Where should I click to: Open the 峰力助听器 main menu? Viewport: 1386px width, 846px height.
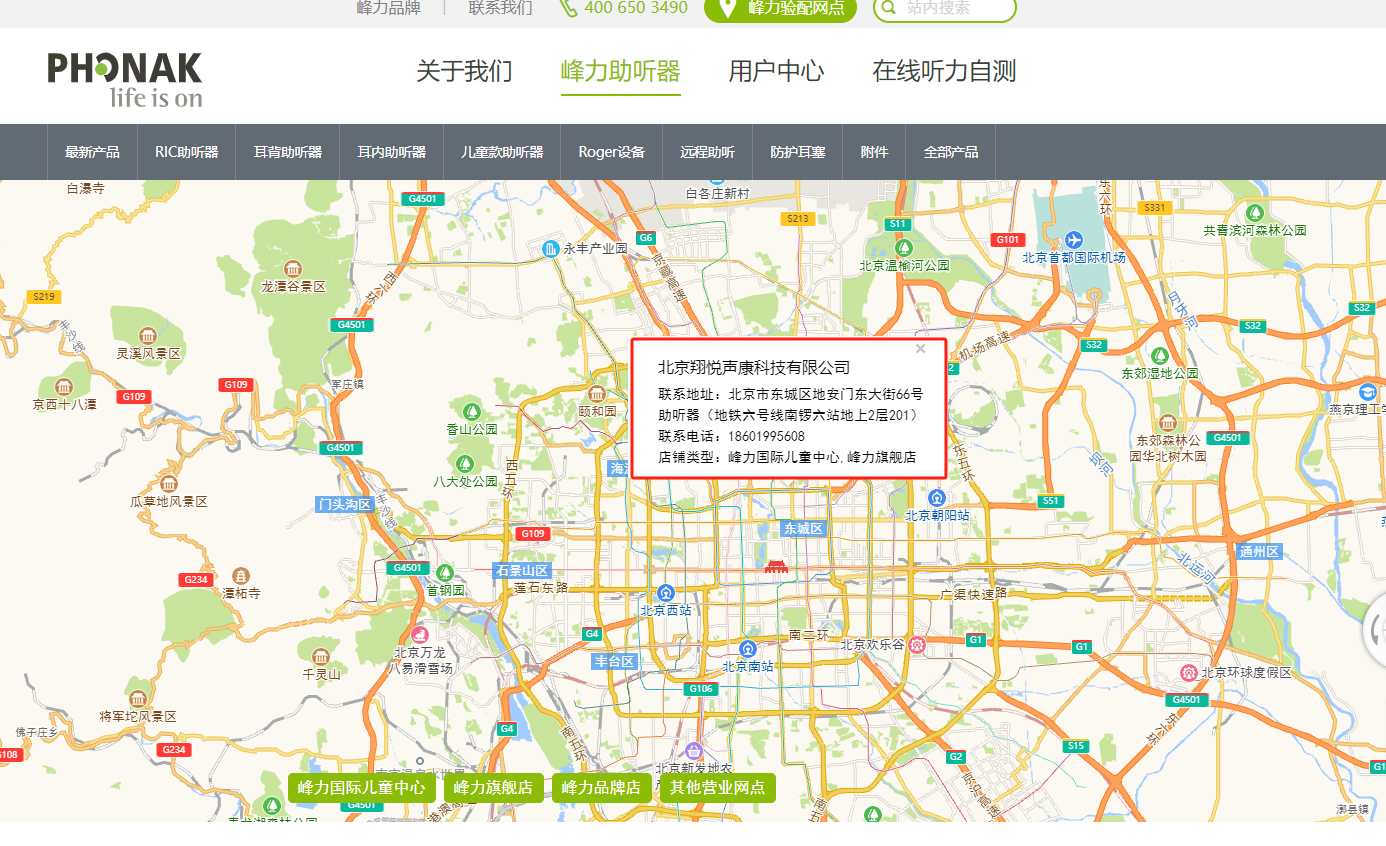(621, 71)
